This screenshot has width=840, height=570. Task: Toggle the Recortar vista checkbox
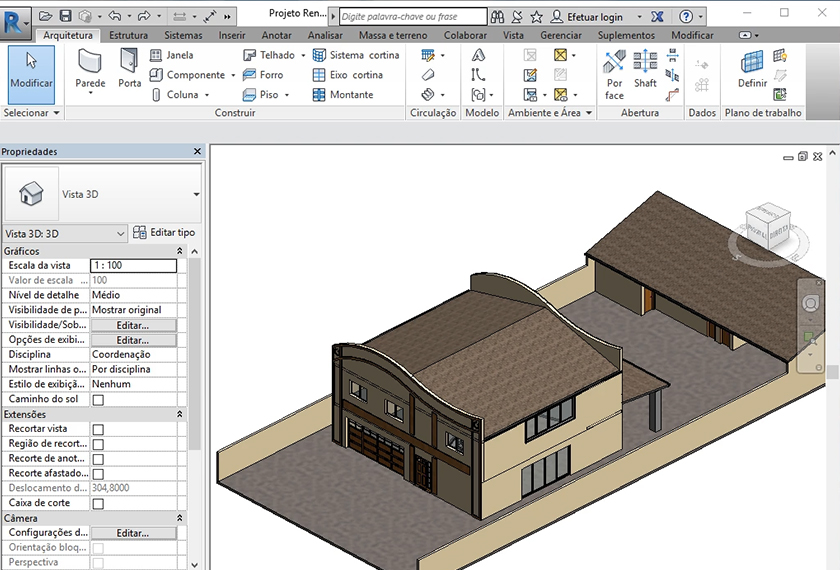[98, 429]
